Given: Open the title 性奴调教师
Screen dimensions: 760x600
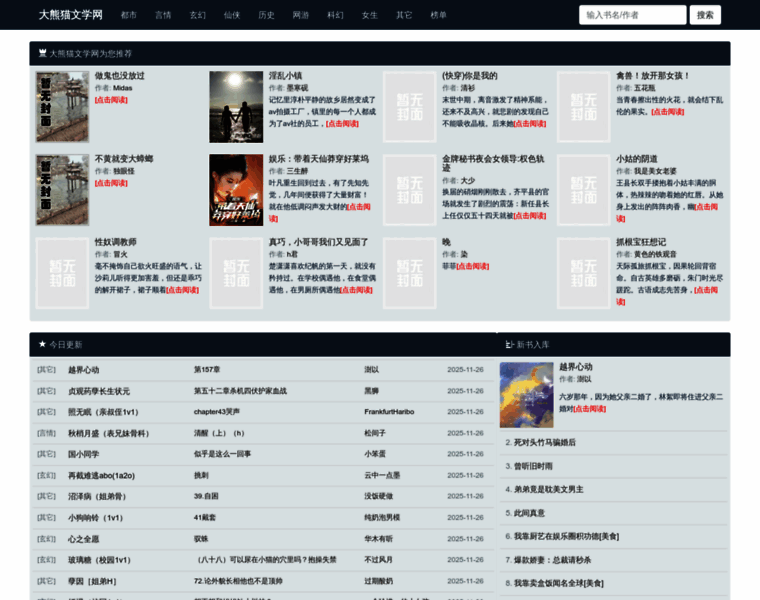Looking at the screenshot, I should pos(115,242).
